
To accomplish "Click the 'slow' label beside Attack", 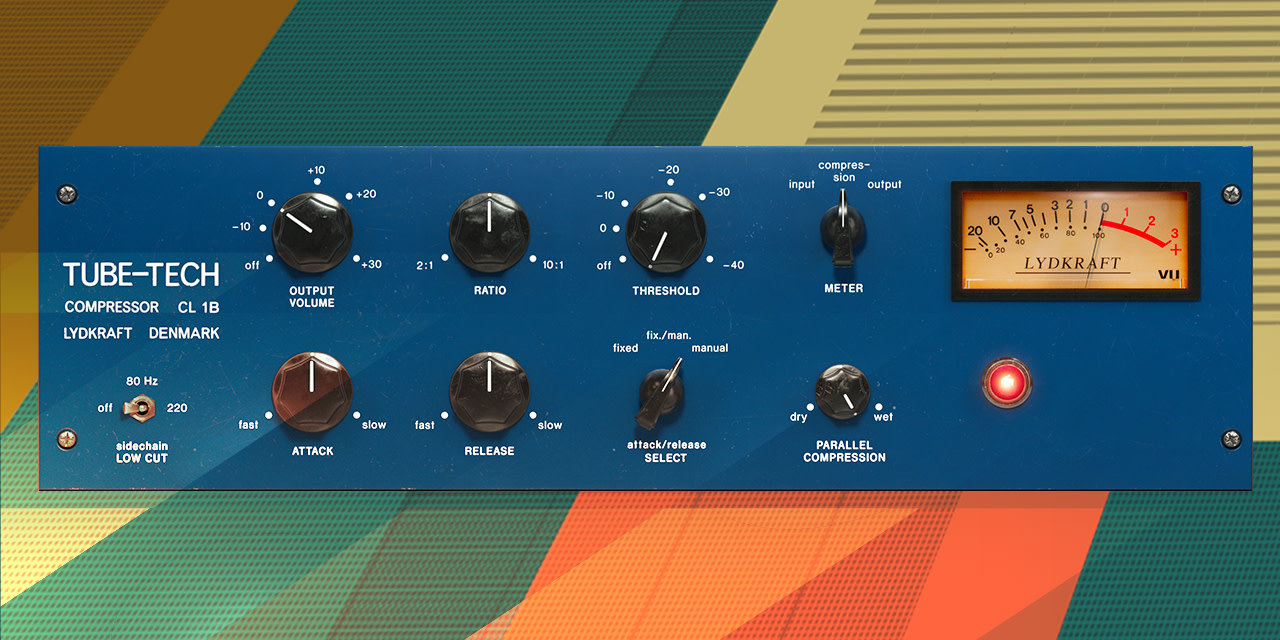I will tap(374, 425).
